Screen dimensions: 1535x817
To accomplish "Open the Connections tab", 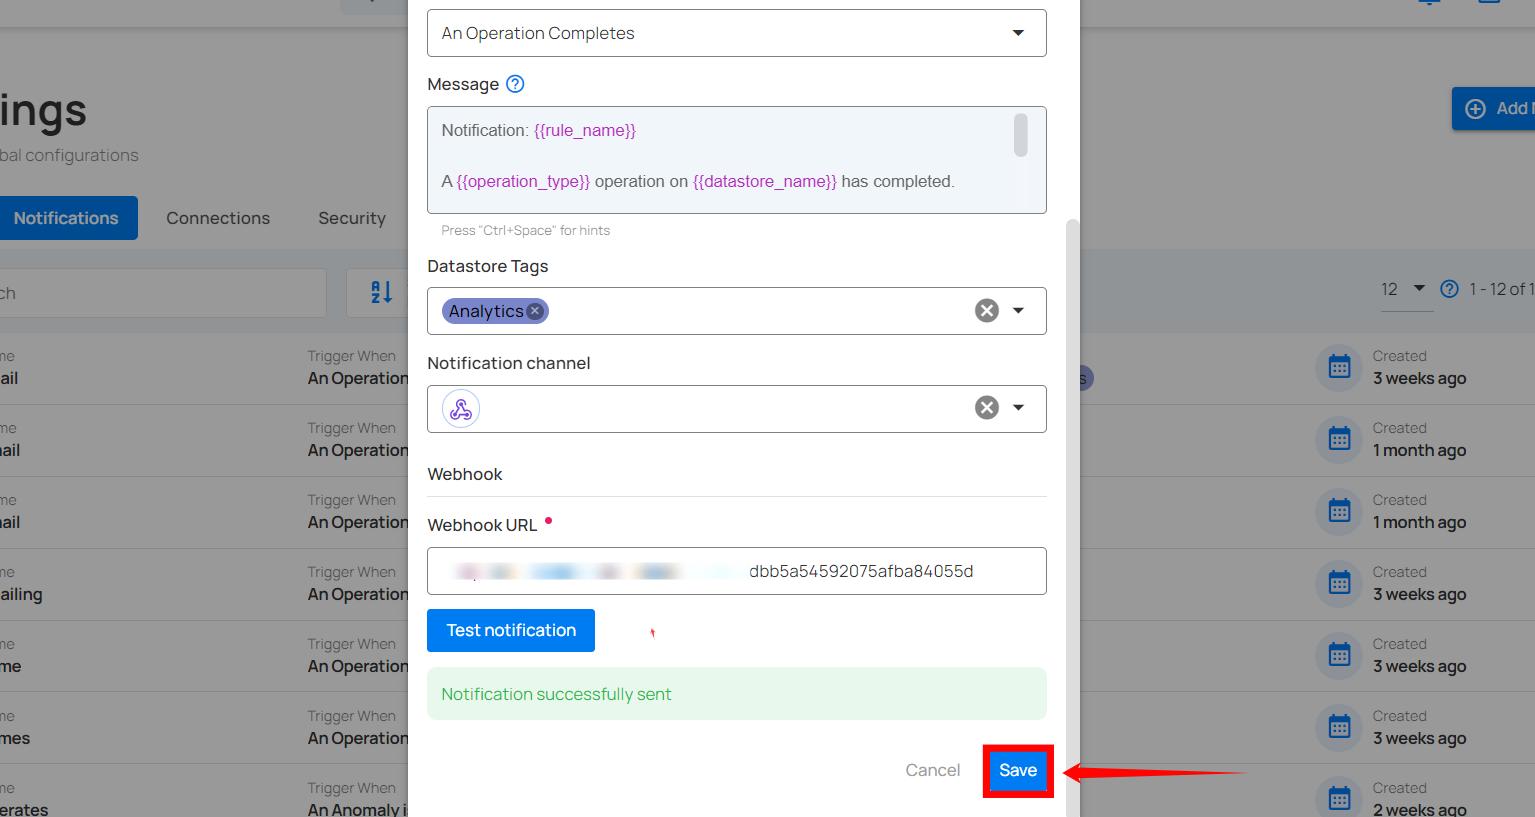I will [218, 218].
